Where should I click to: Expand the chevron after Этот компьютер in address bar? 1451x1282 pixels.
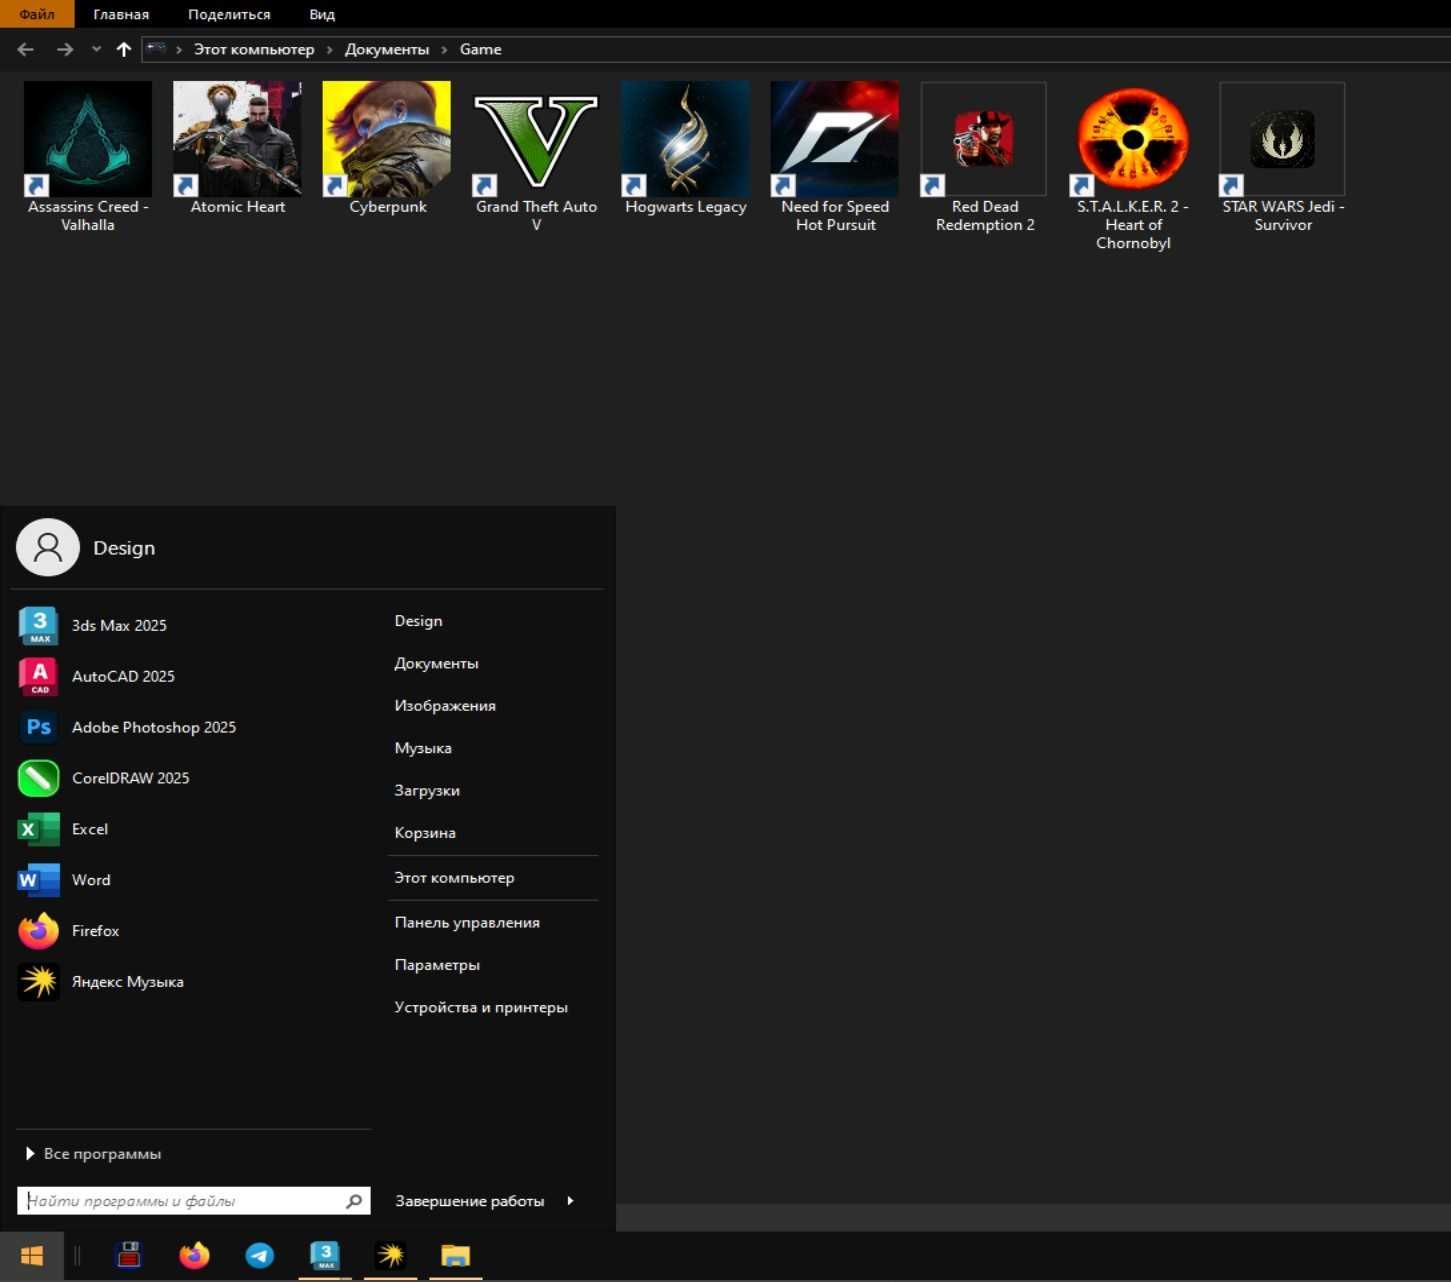tap(330, 49)
